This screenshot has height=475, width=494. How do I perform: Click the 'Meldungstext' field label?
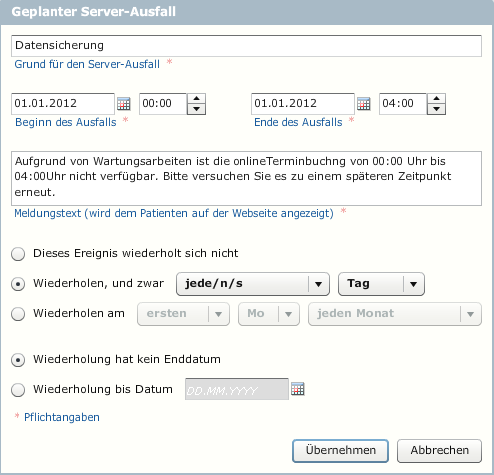click(x=174, y=213)
